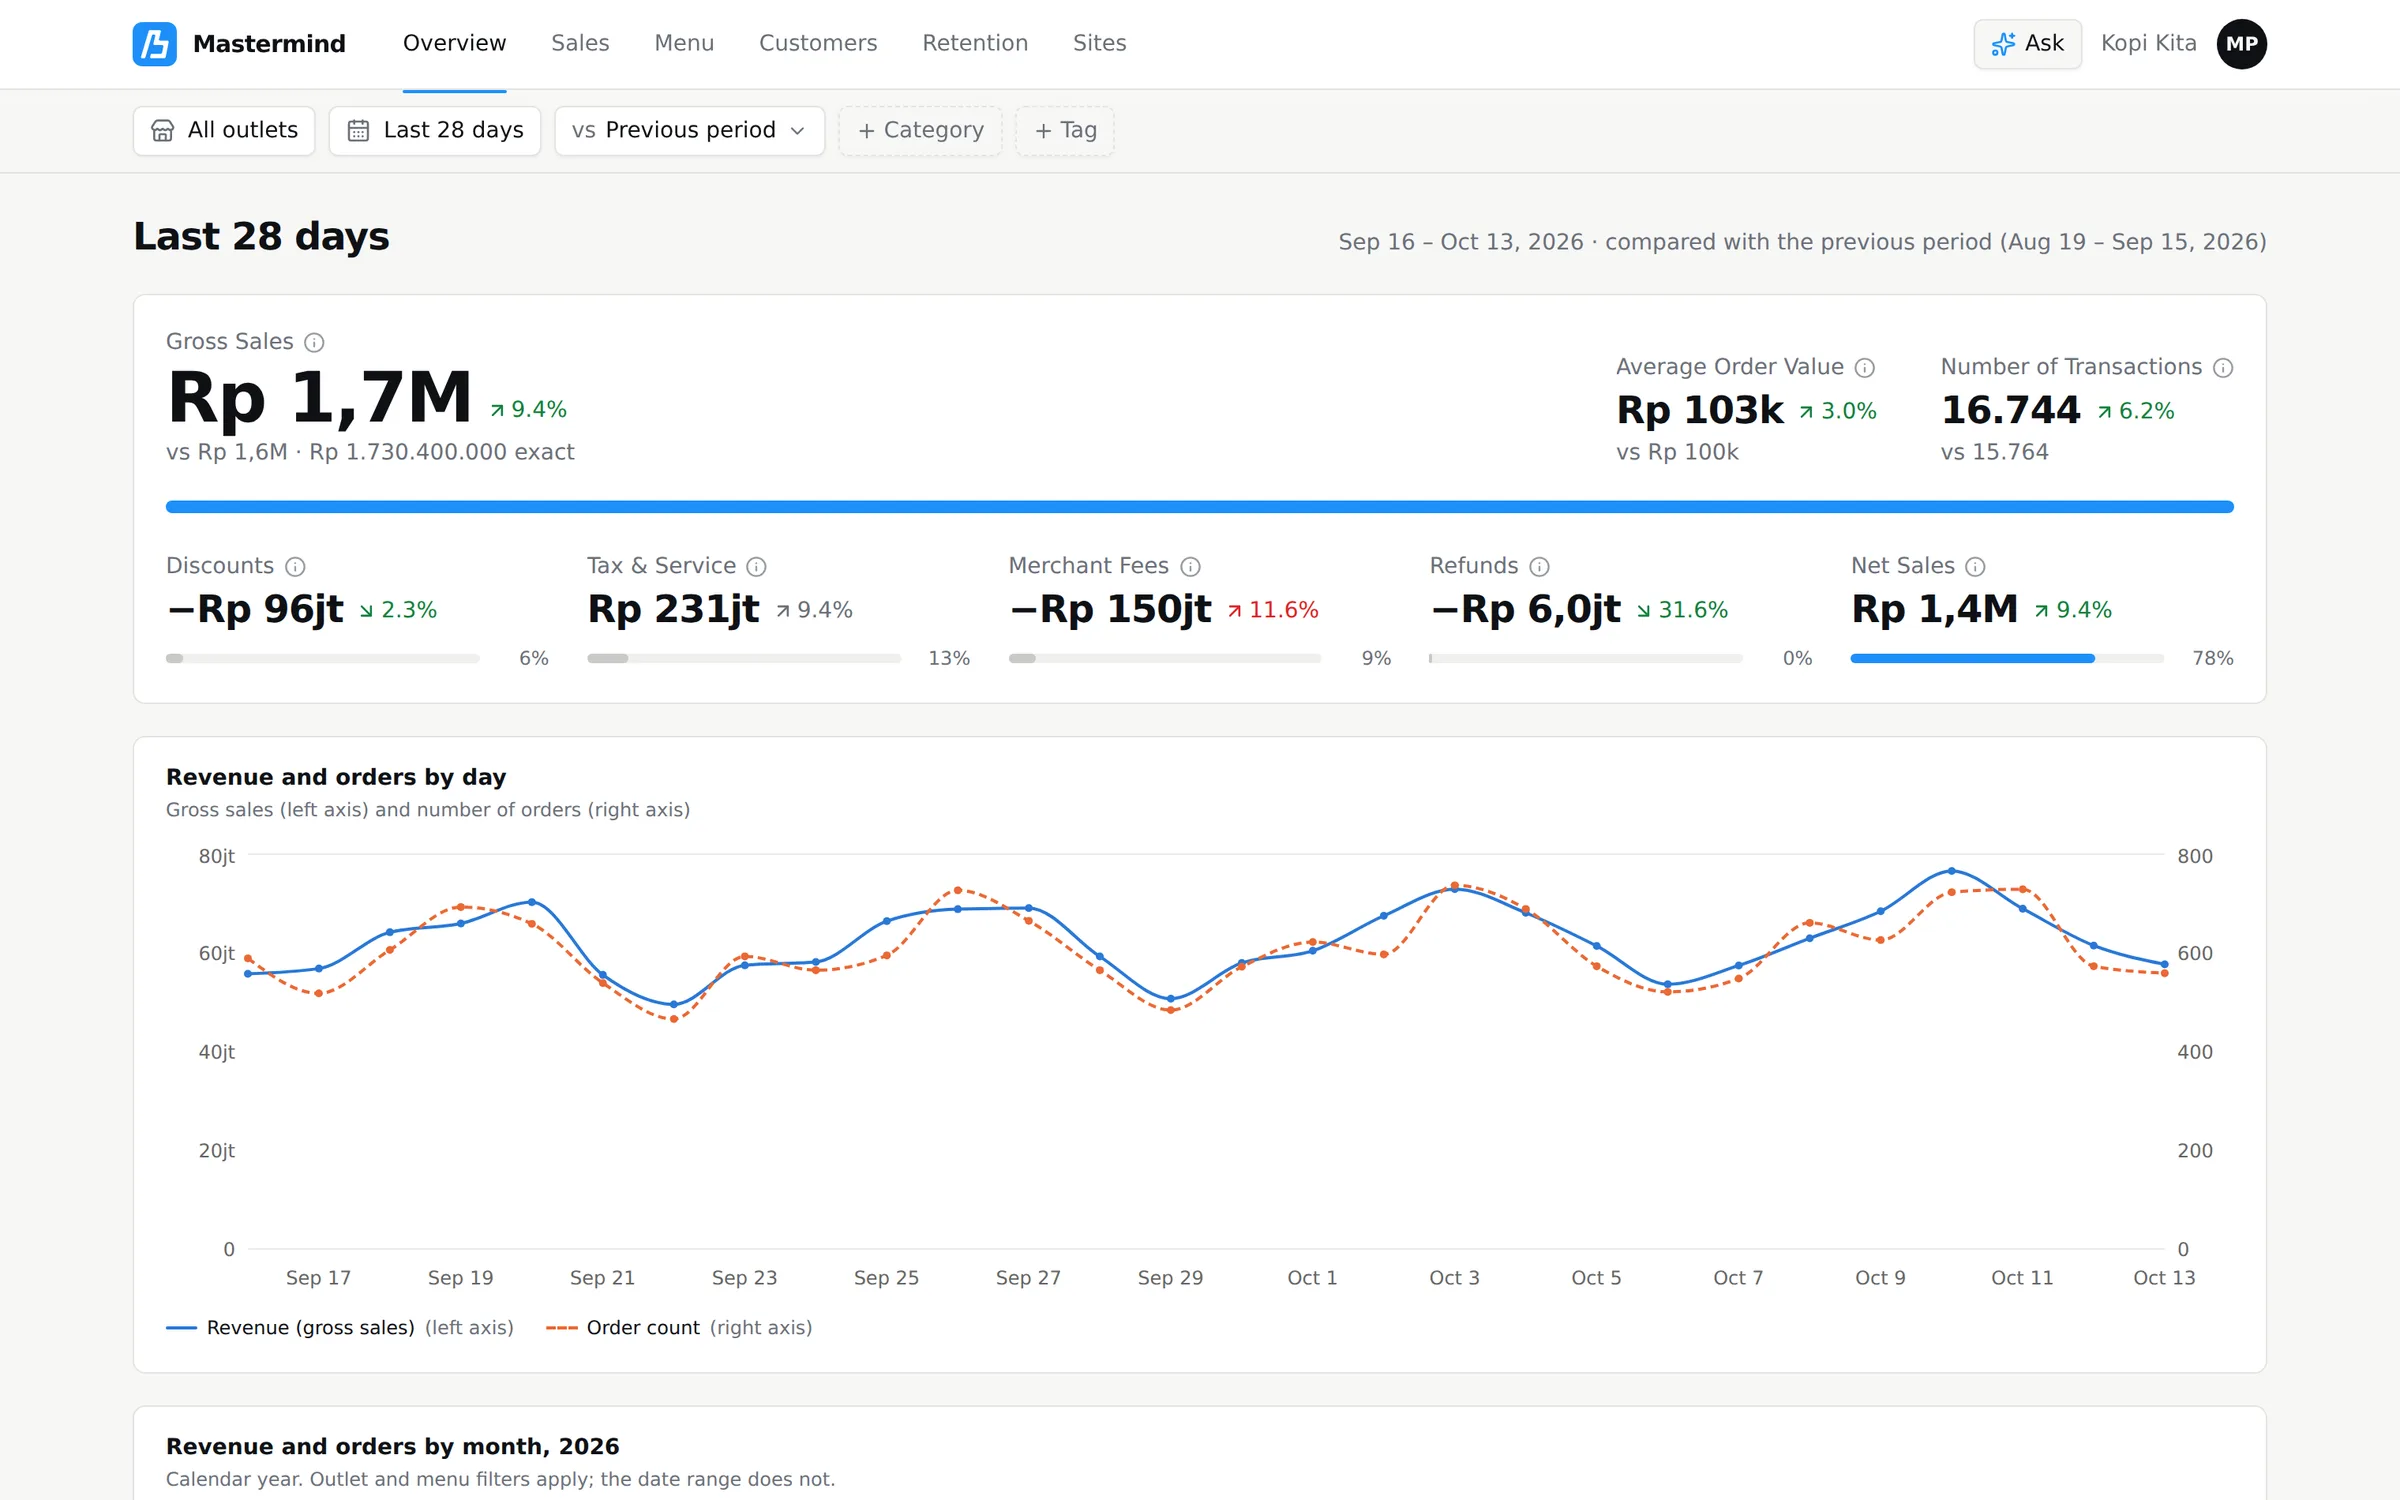Open the MP user avatar
This screenshot has width=2400, height=1500.
pos(2241,44)
